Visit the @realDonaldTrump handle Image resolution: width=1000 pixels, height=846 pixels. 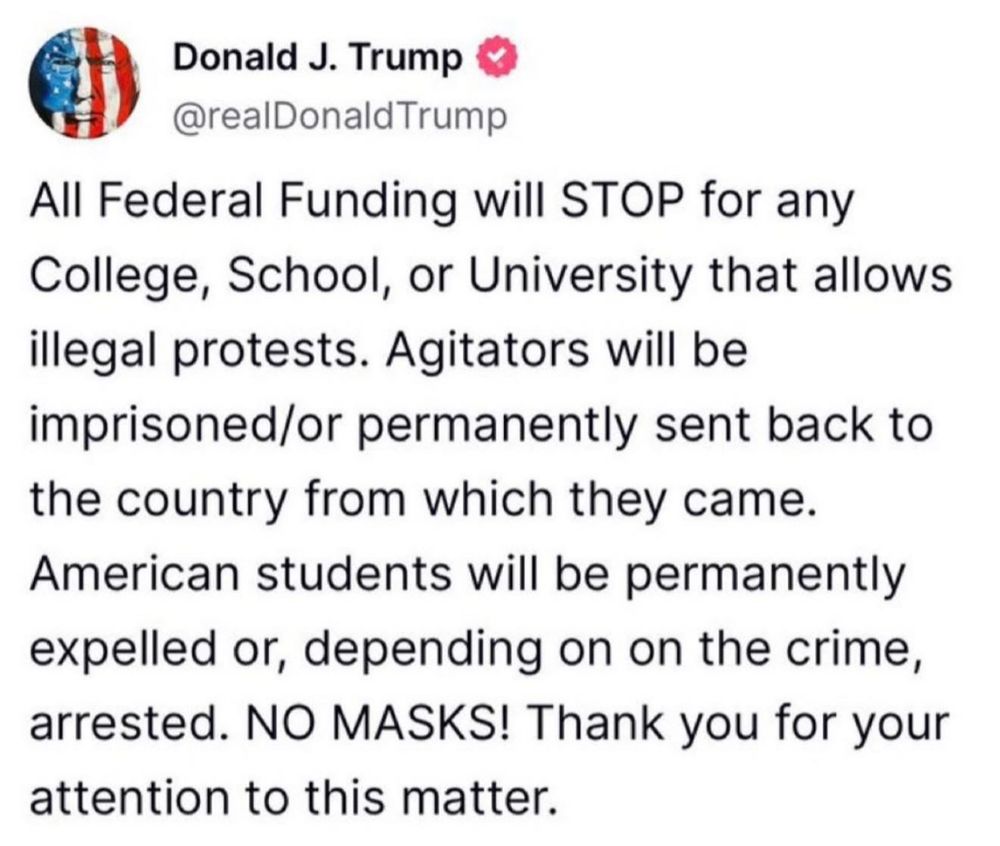click(340, 117)
